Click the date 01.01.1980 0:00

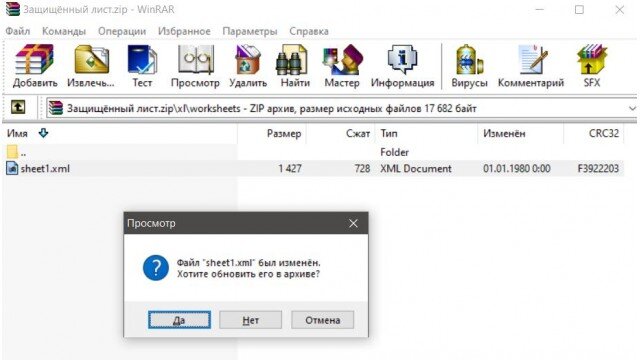[517, 169]
